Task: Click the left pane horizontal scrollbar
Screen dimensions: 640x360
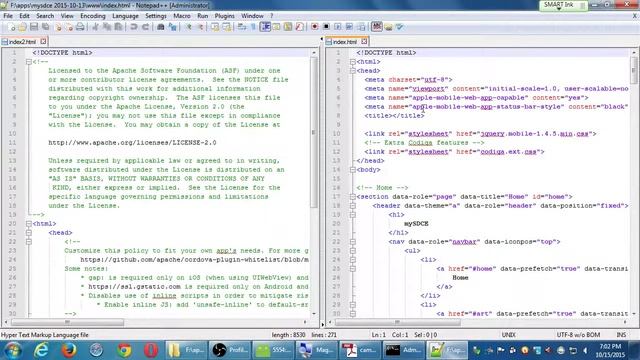Action: [x=67, y=322]
